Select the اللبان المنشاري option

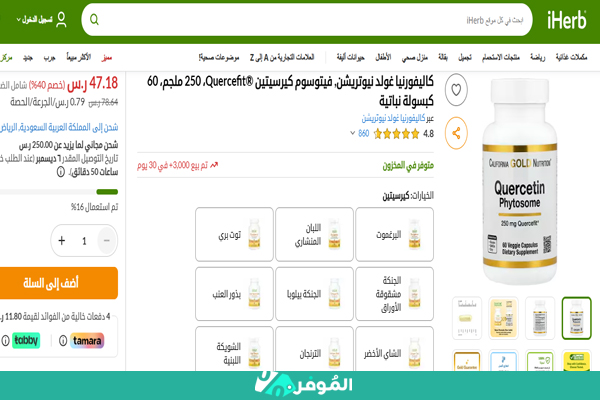click(x=314, y=234)
